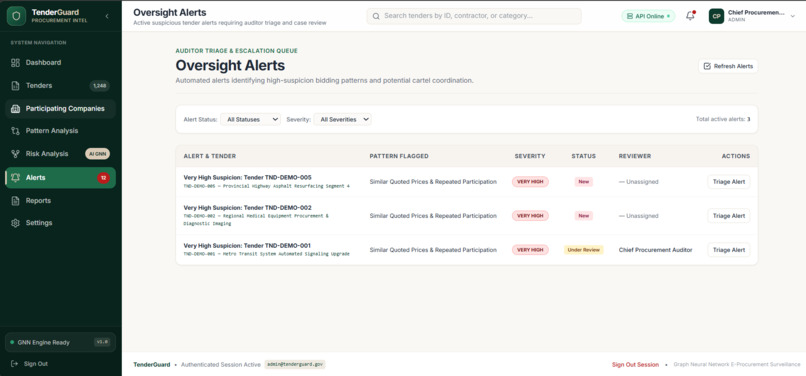Click the PATTERN FLAGGED column header
This screenshot has width=806, height=376.
point(399,156)
